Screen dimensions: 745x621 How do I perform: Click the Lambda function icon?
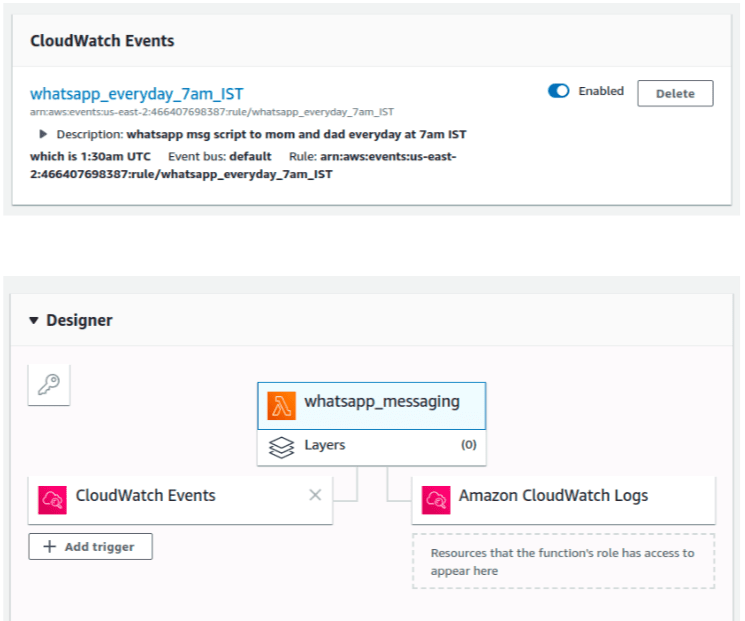pos(281,406)
